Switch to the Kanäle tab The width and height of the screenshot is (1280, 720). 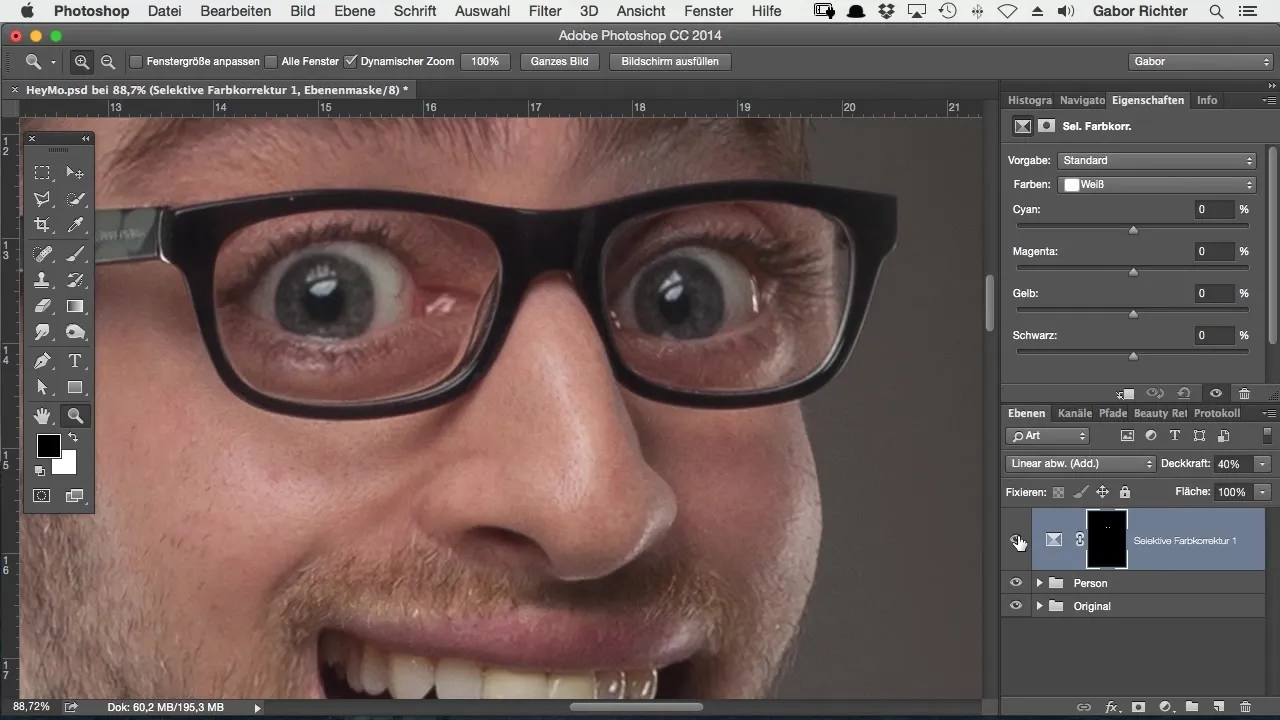pos(1075,413)
